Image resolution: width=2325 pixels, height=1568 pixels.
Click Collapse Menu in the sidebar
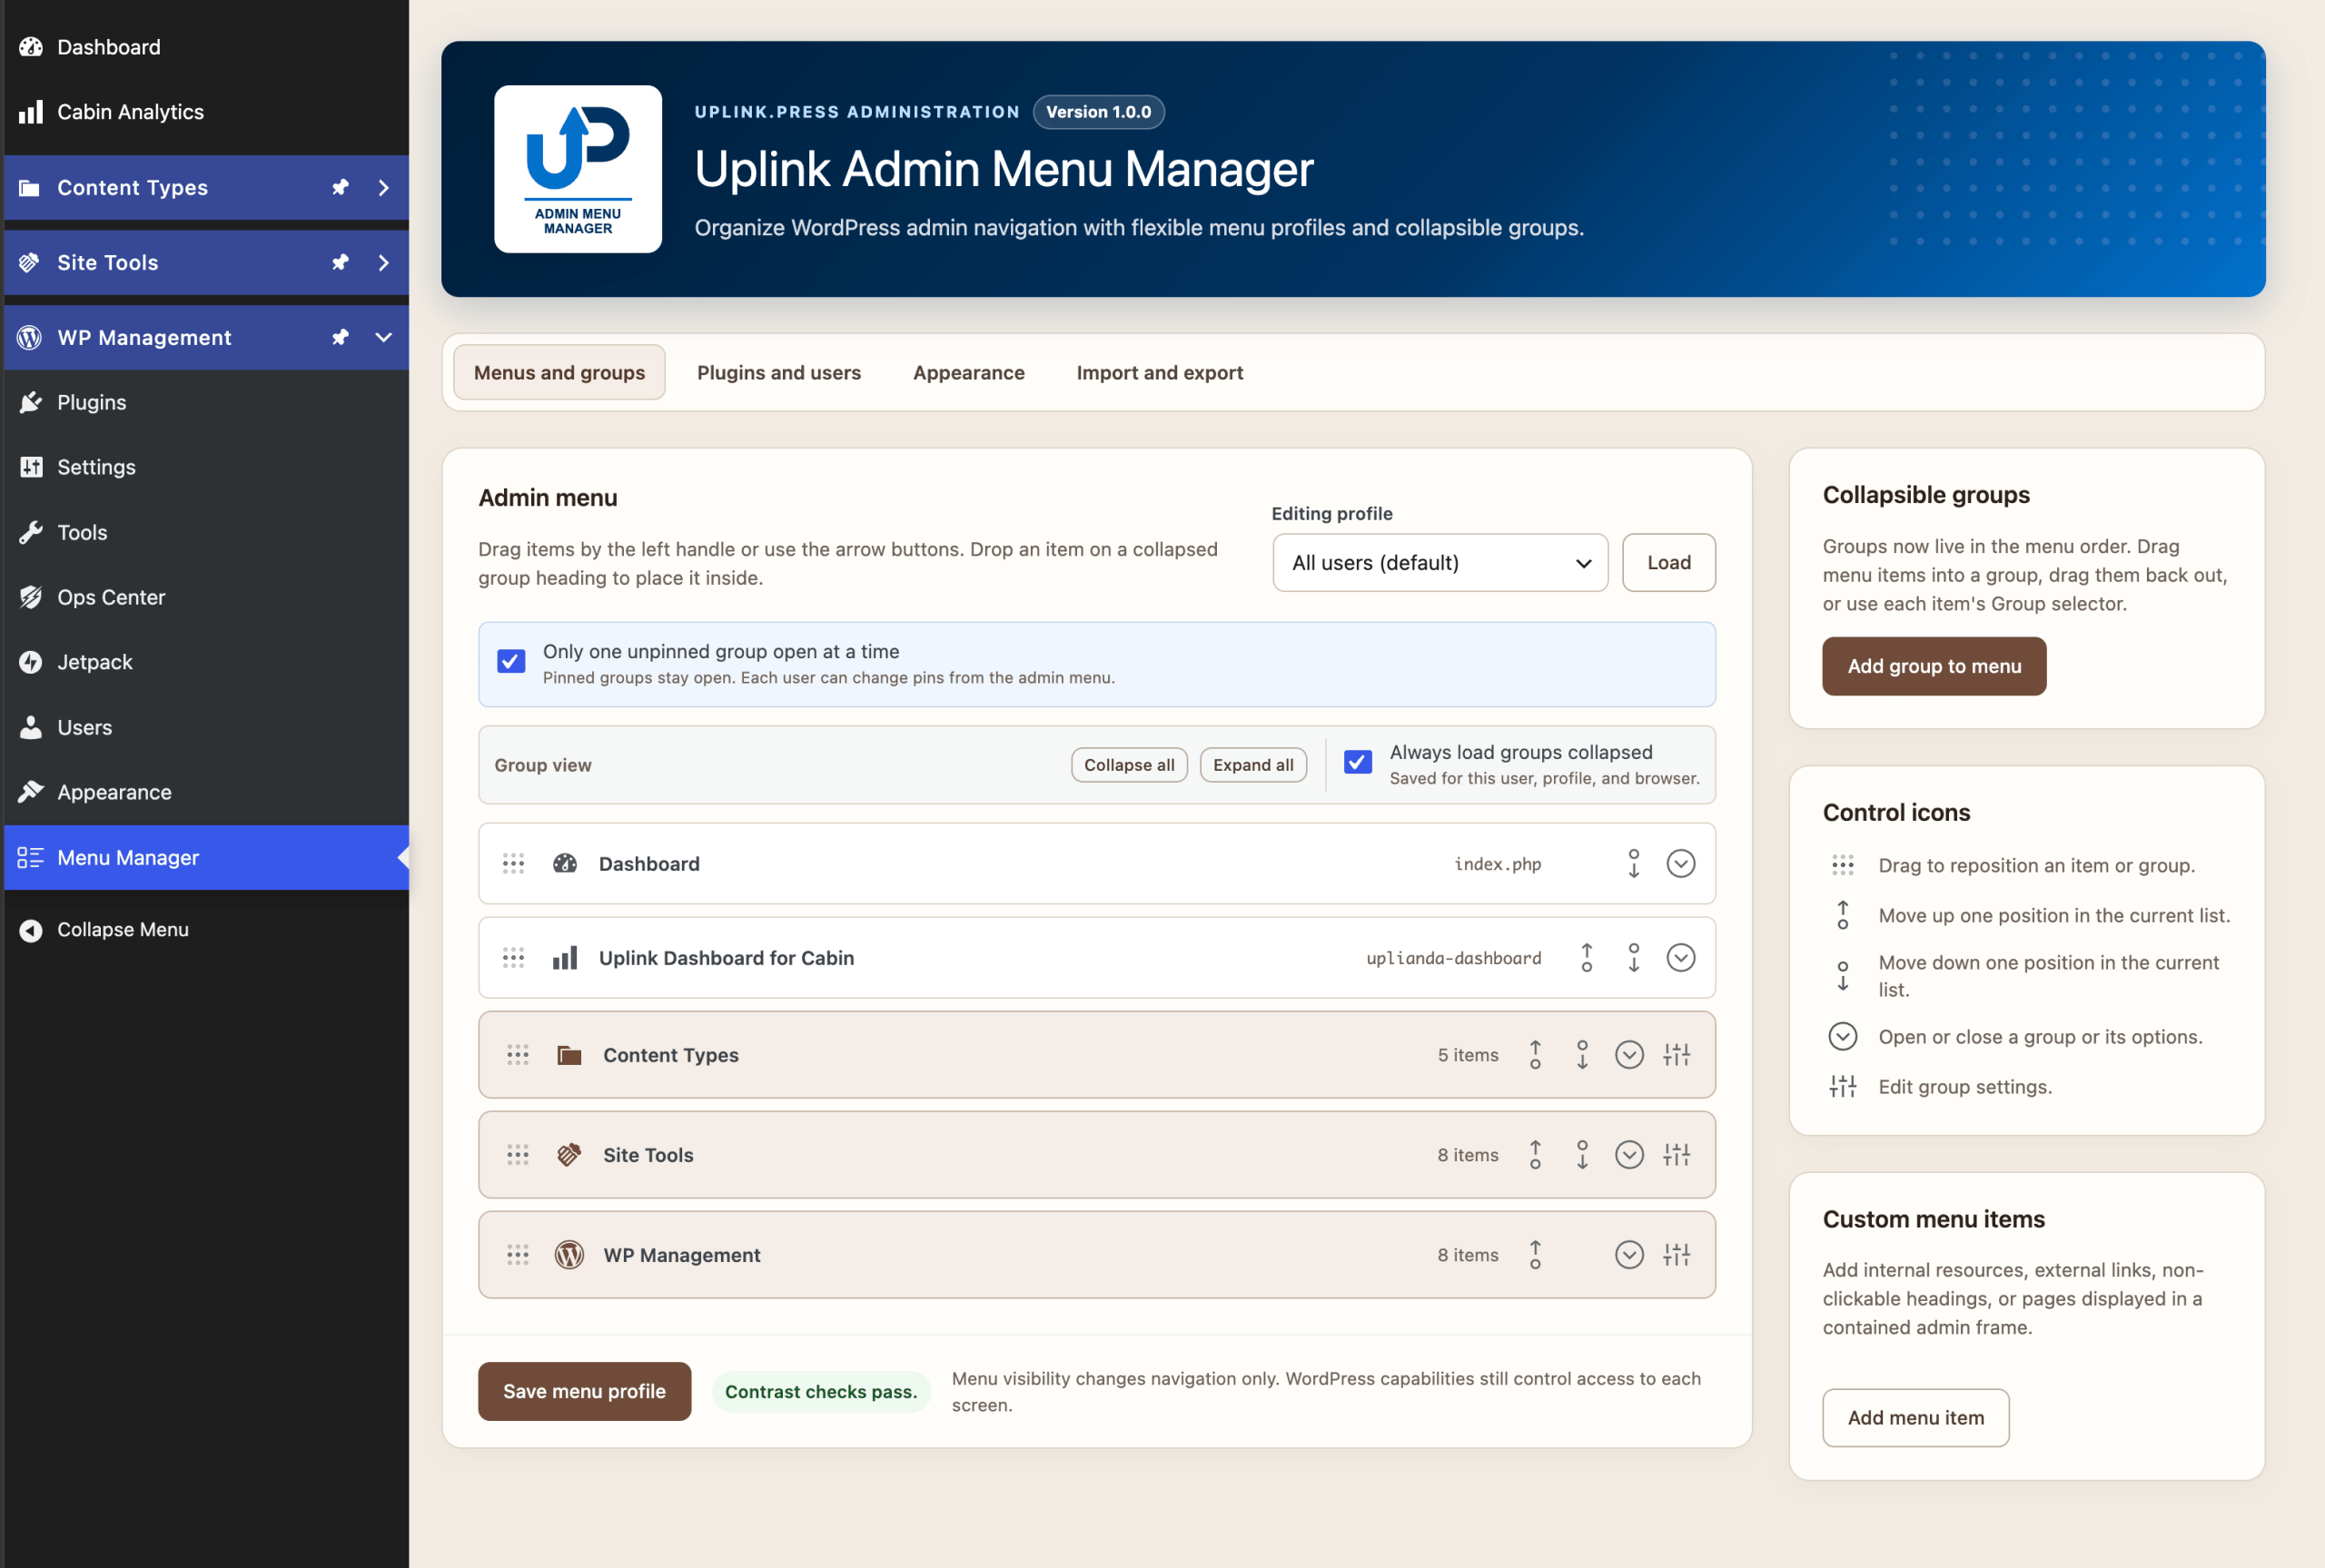click(x=207, y=930)
